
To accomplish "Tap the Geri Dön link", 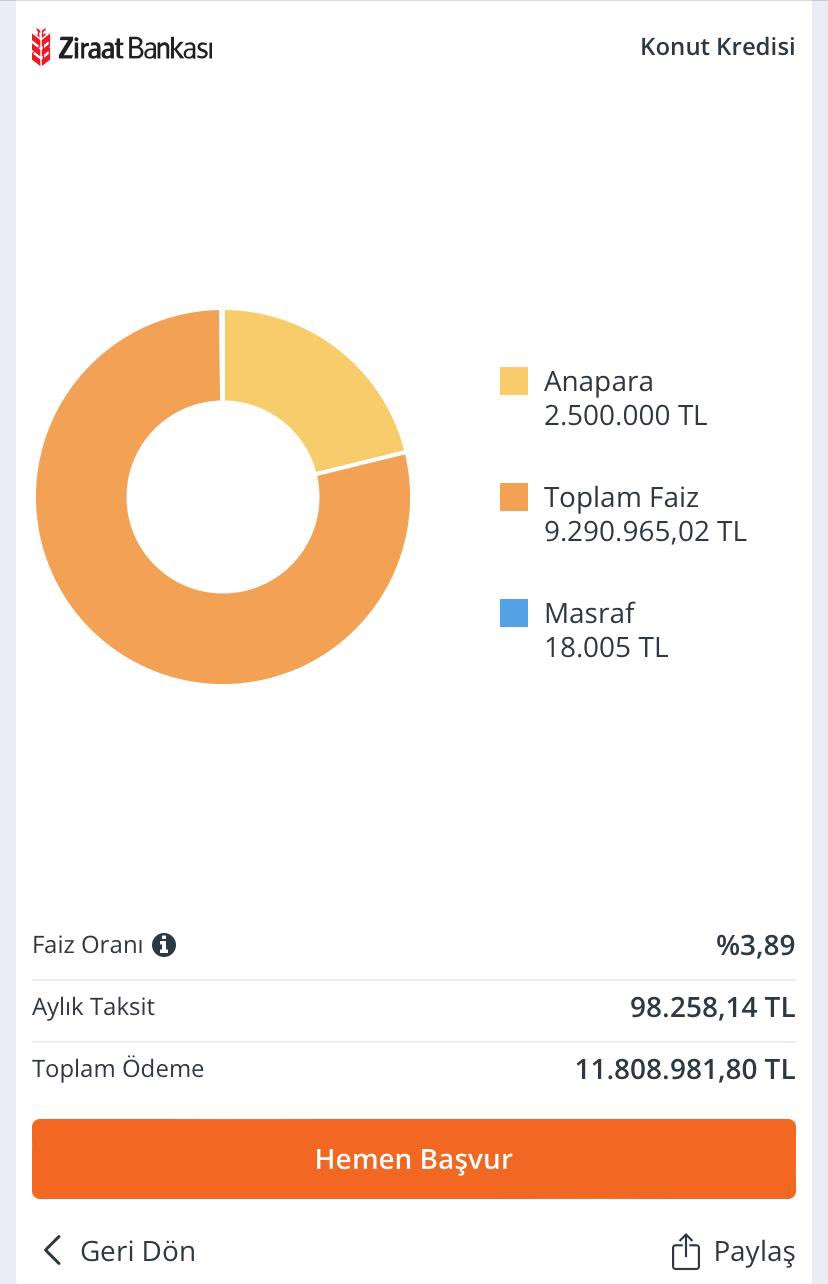I will point(137,1251).
